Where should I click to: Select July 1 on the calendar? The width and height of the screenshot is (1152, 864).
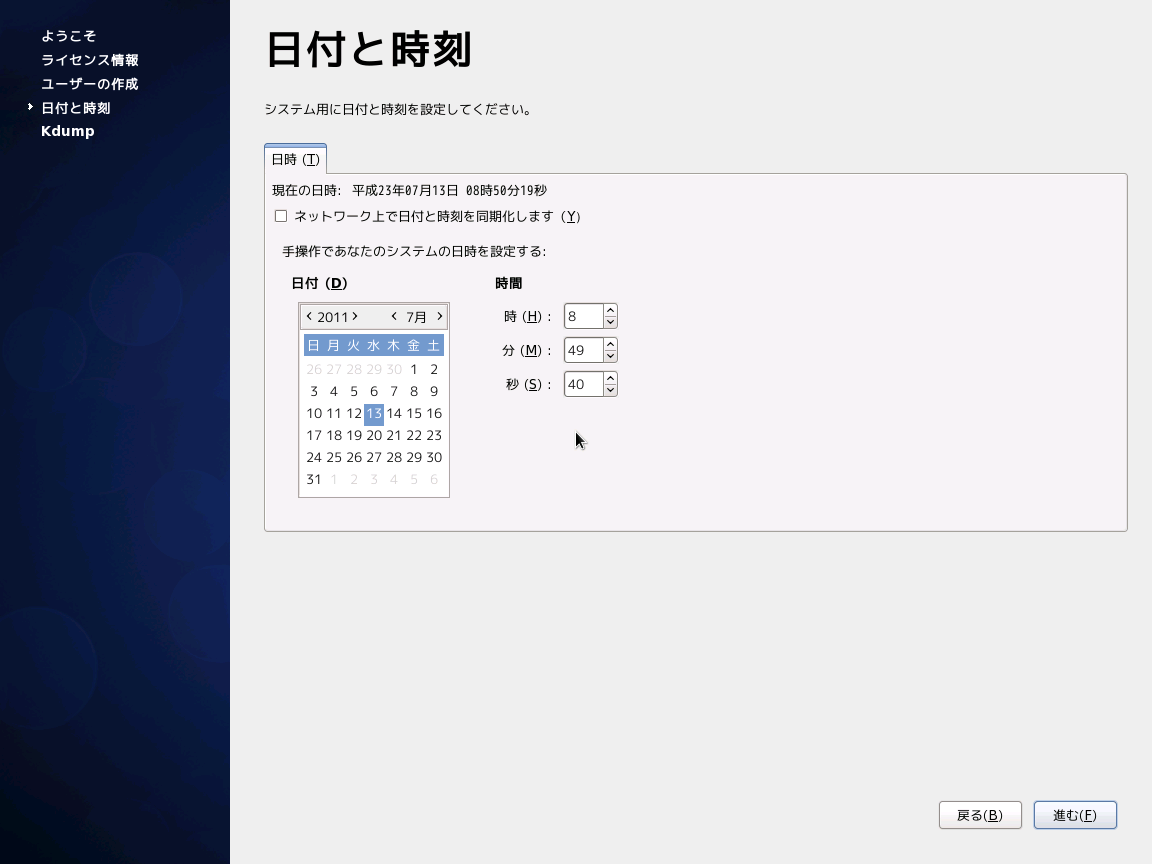413,369
